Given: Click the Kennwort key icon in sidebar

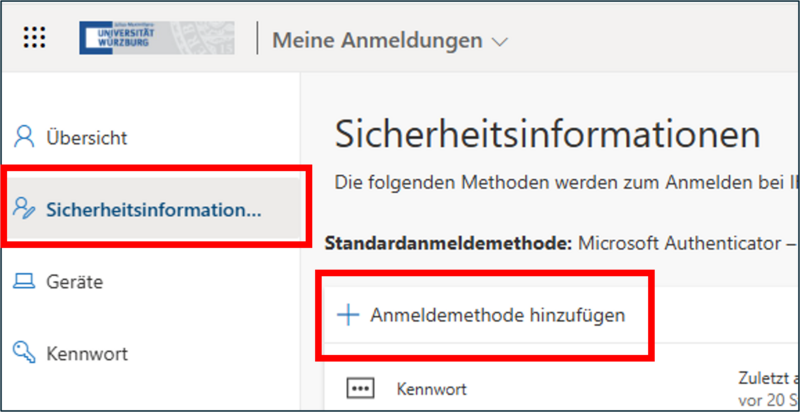Looking at the screenshot, I should pyautogui.click(x=24, y=353).
